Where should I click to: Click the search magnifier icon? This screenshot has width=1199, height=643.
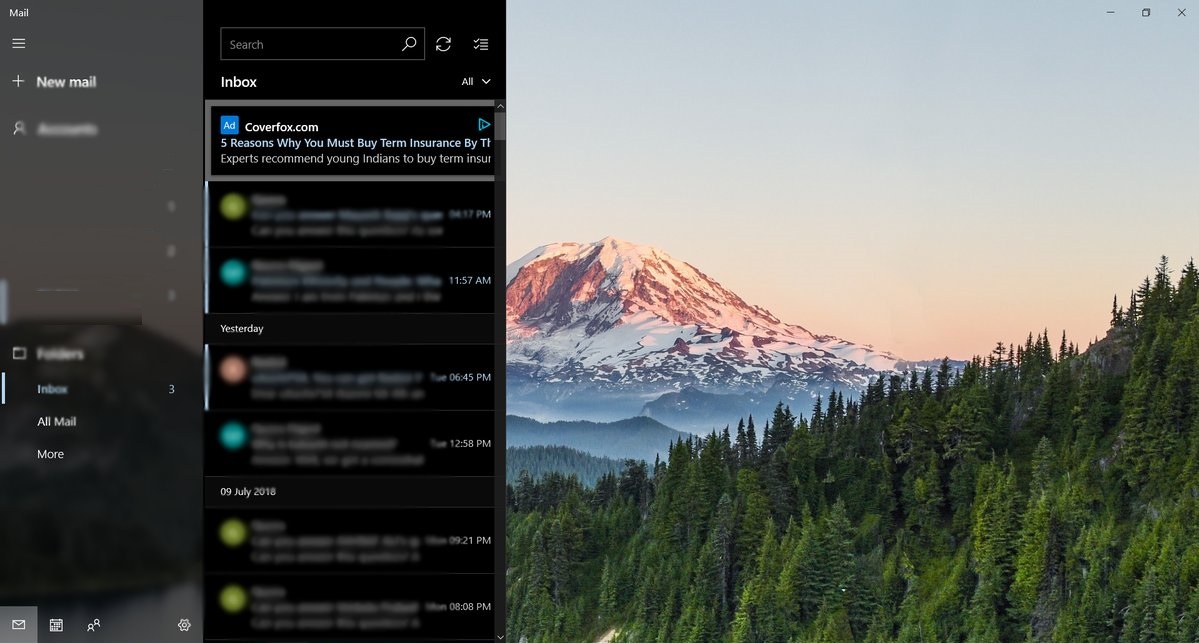(x=409, y=44)
